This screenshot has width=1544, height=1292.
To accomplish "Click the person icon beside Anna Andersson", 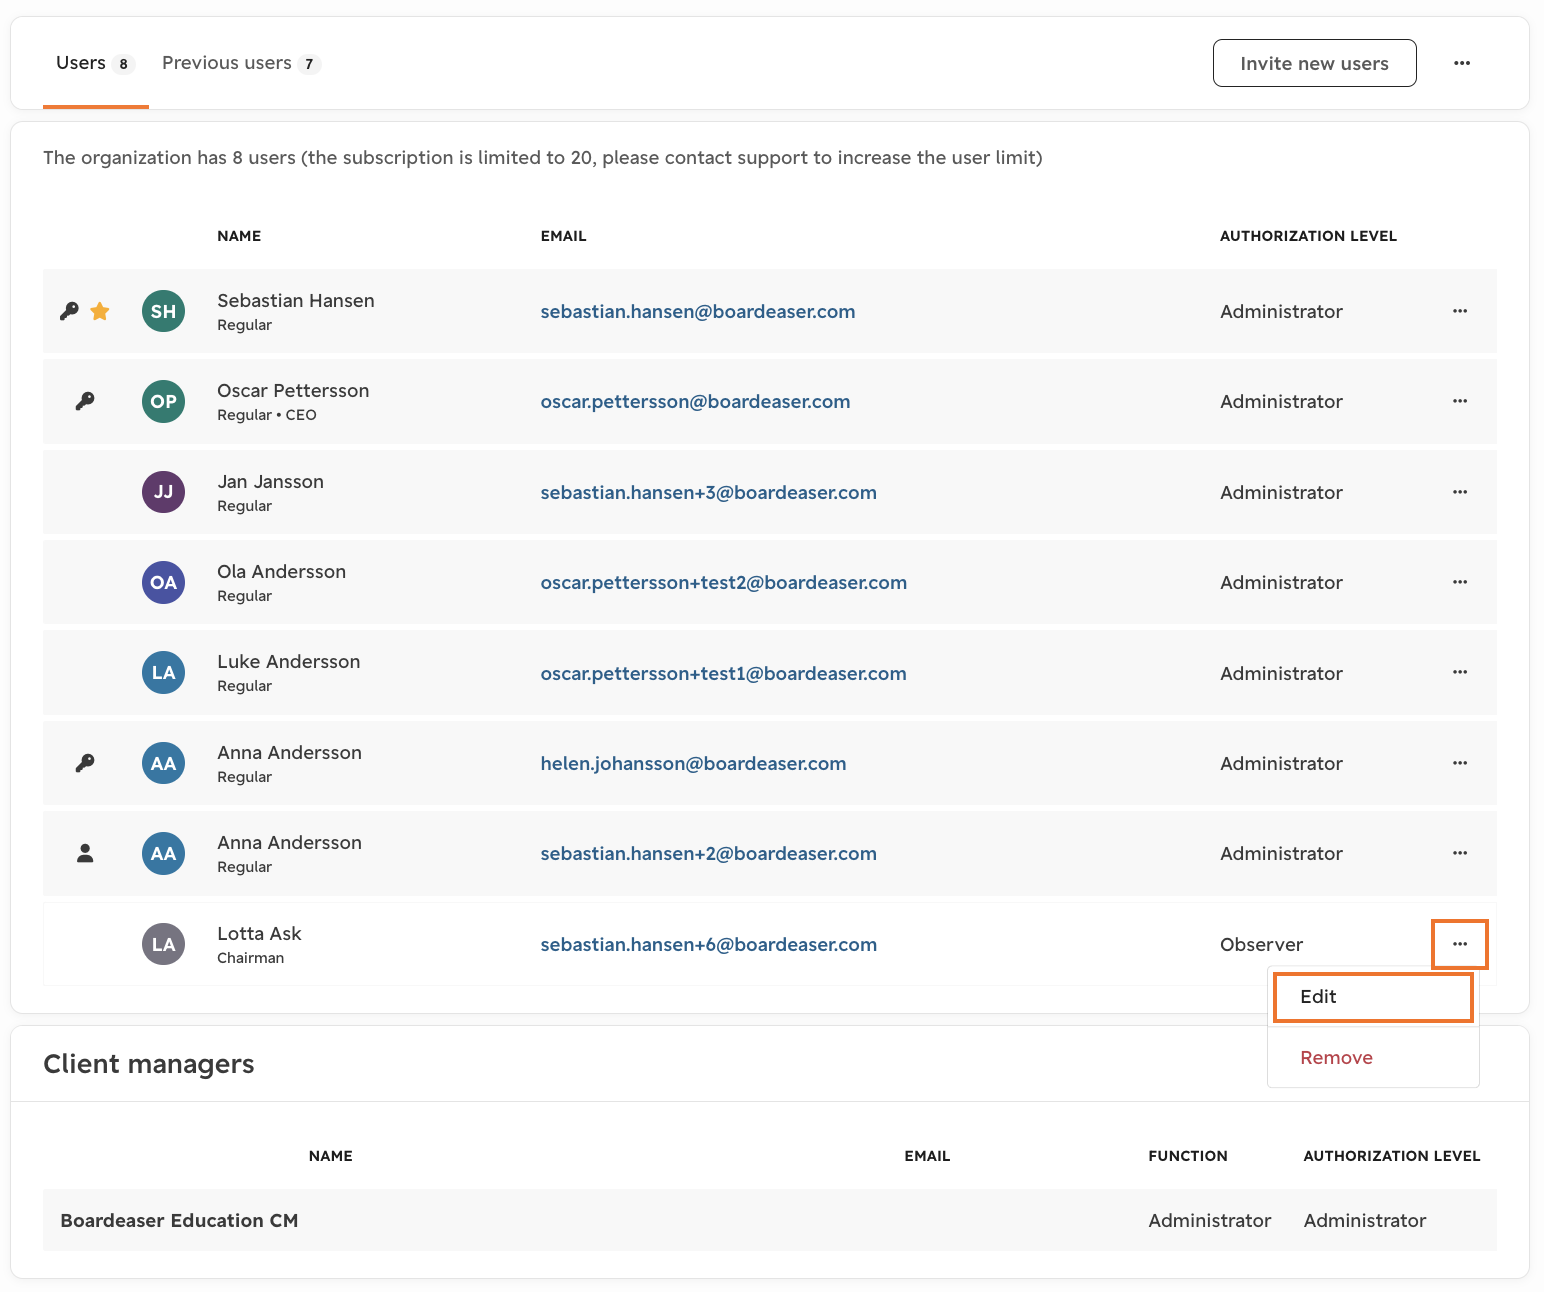I will click(x=85, y=853).
